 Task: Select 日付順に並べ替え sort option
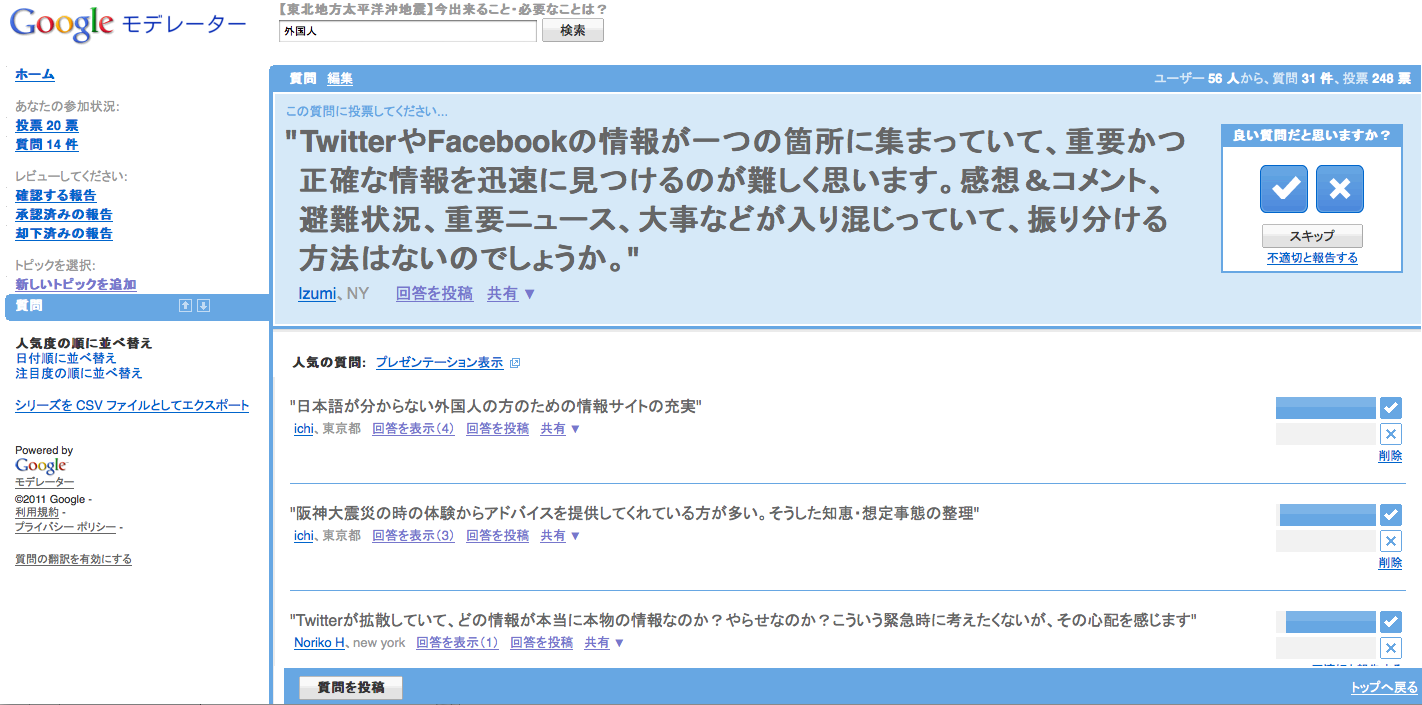66,358
